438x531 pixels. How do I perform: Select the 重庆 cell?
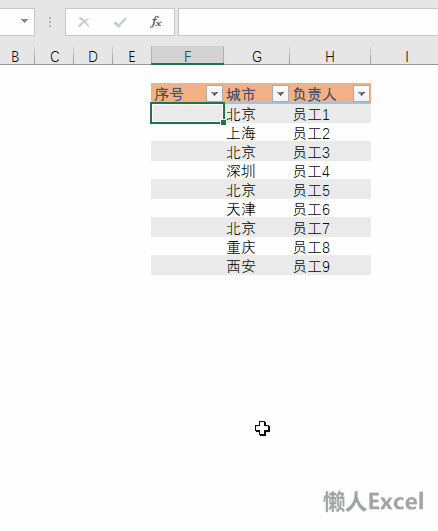(x=257, y=246)
